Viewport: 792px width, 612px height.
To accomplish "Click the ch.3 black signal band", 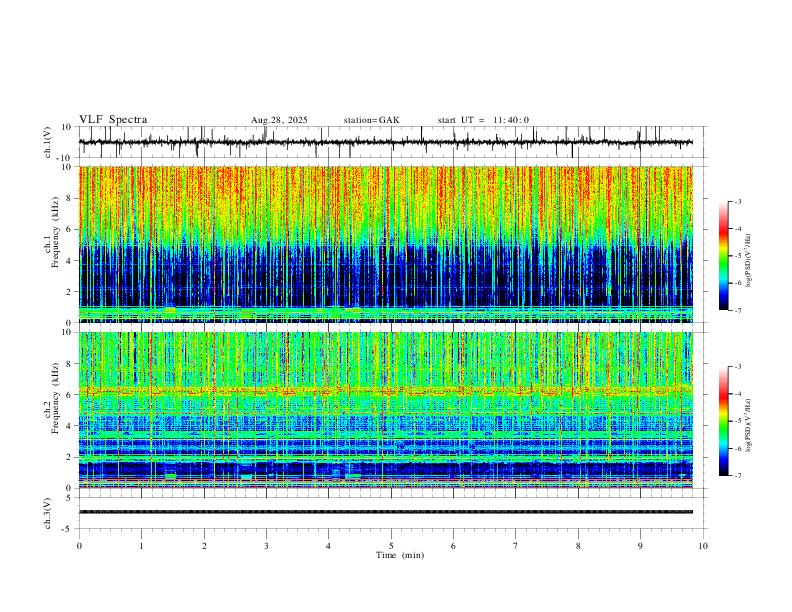I will (x=385, y=512).
